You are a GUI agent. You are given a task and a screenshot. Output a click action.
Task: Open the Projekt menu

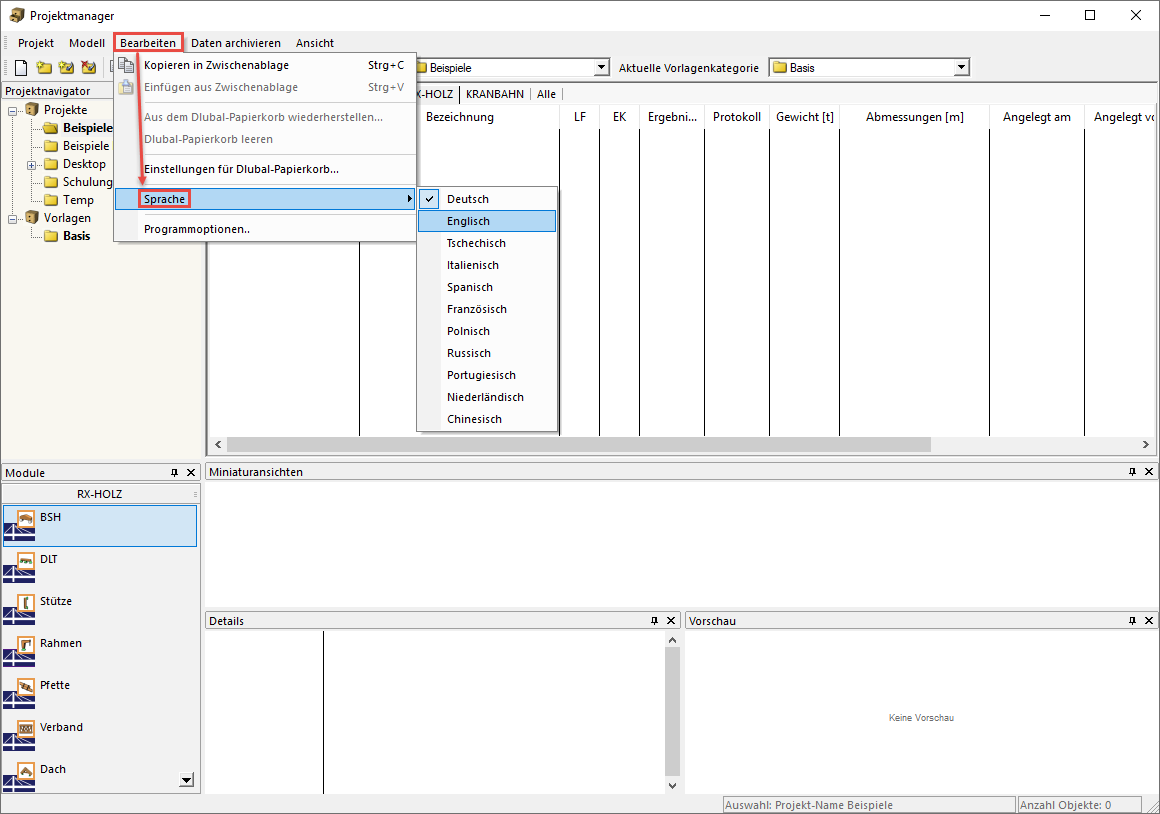pos(36,43)
